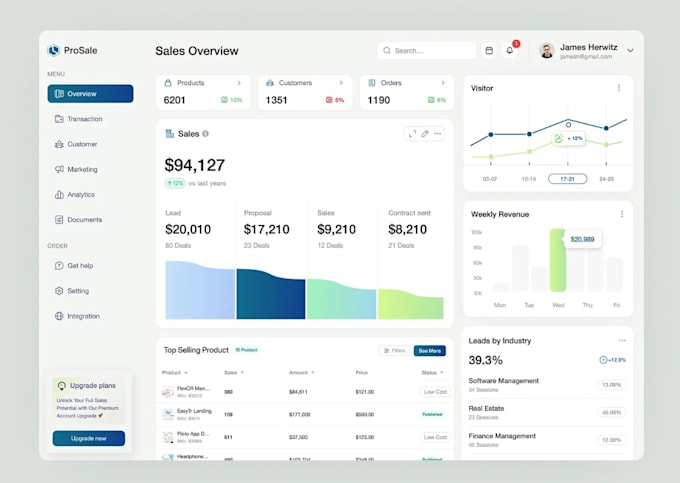Expand James Herwitz account dropdown
This screenshot has width=680, height=483.
click(630, 51)
